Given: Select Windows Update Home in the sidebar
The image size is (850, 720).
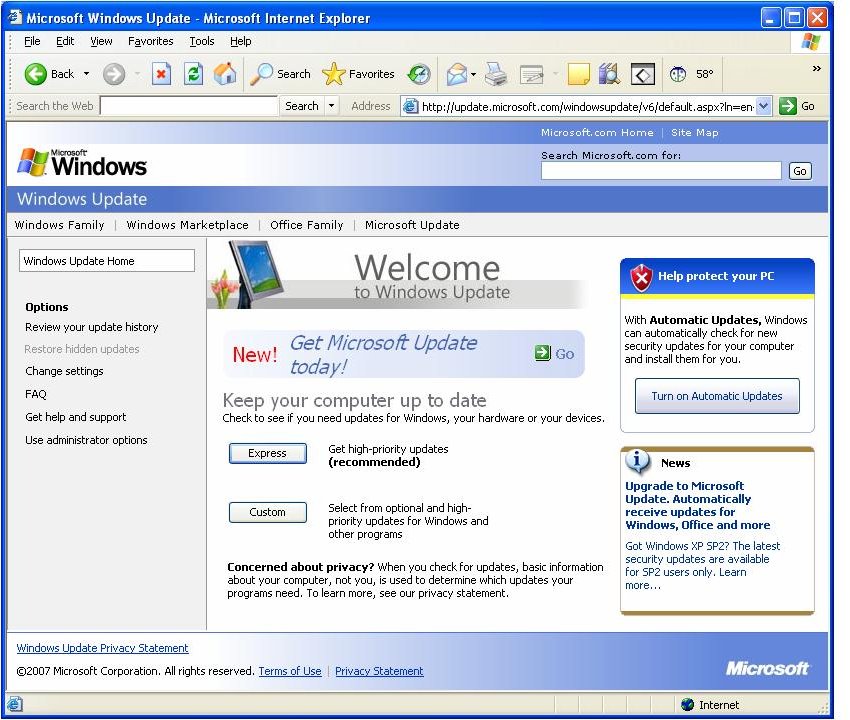Looking at the screenshot, I should click(107, 261).
